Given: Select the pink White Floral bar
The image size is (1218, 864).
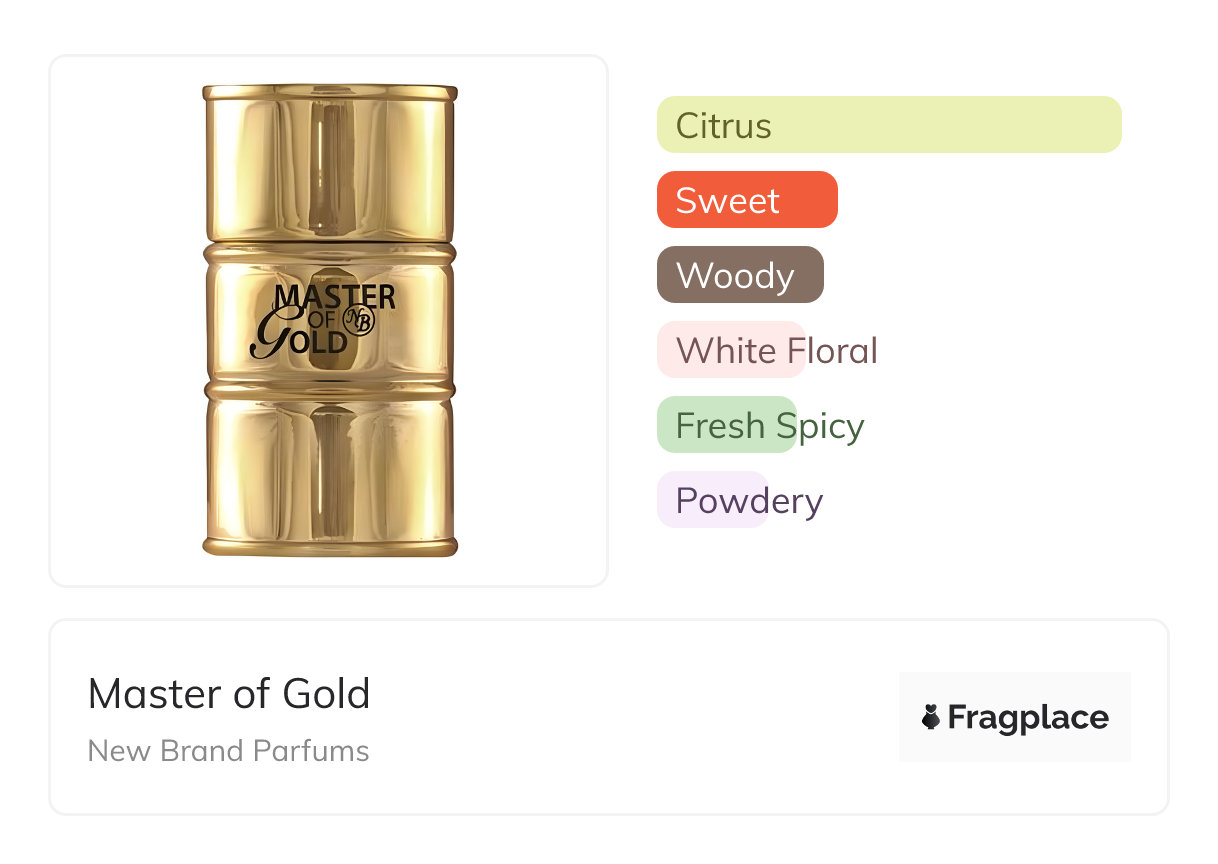Looking at the screenshot, I should click(730, 350).
